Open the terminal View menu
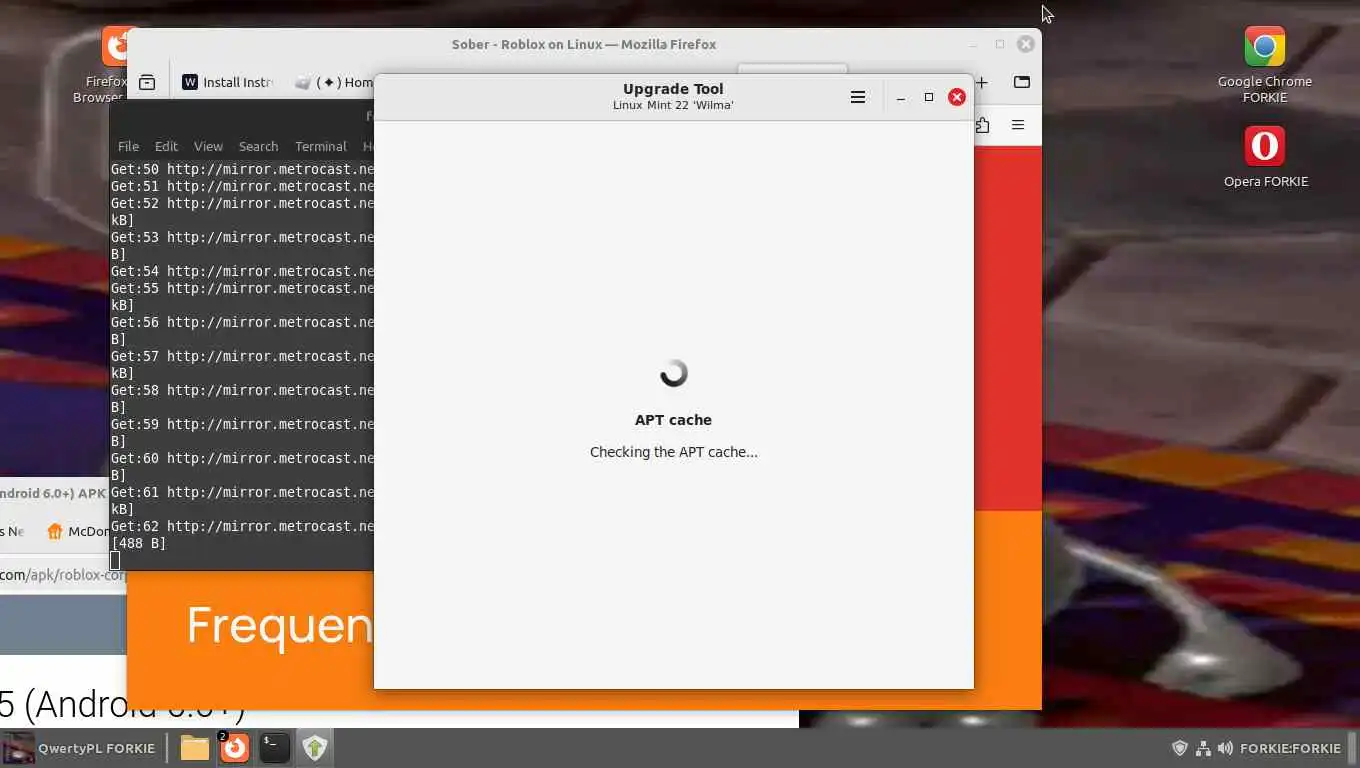The image size is (1360, 768). 208,146
